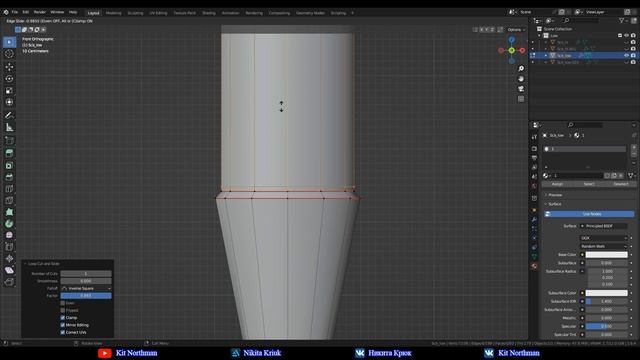Select the Transform tool
Screen dimensions: 640x360
(9, 102)
